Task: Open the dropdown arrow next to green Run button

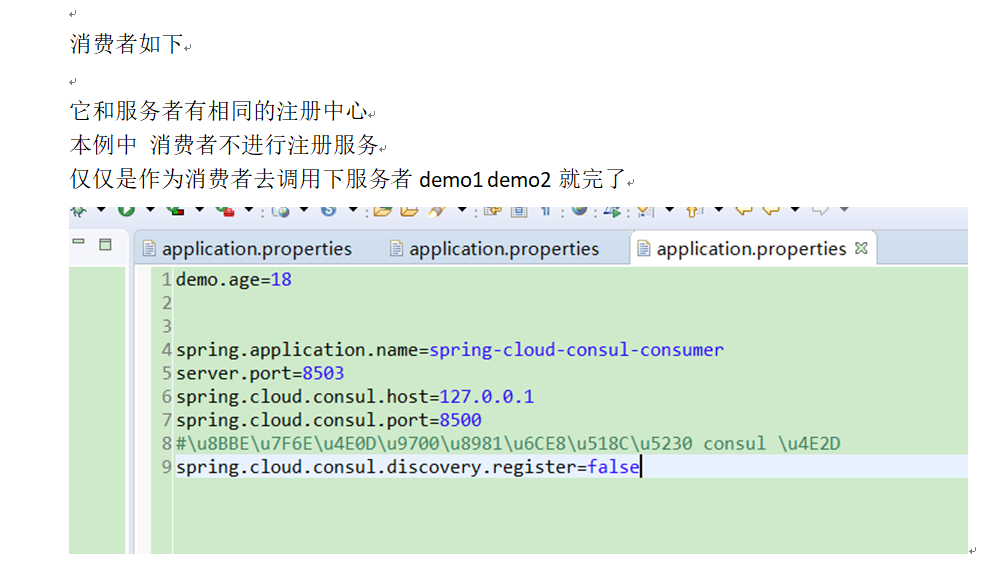Action: [151, 209]
